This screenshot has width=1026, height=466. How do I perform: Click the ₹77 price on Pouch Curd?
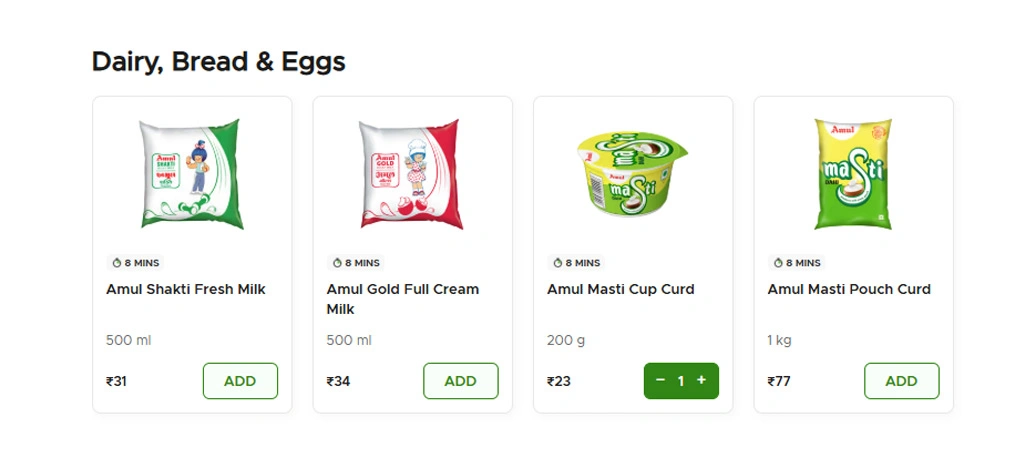(779, 381)
